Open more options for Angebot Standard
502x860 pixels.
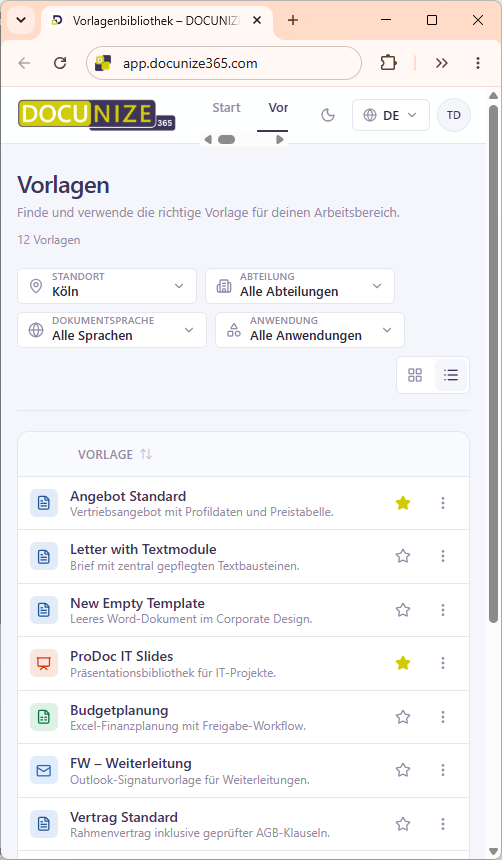pyautogui.click(x=443, y=503)
